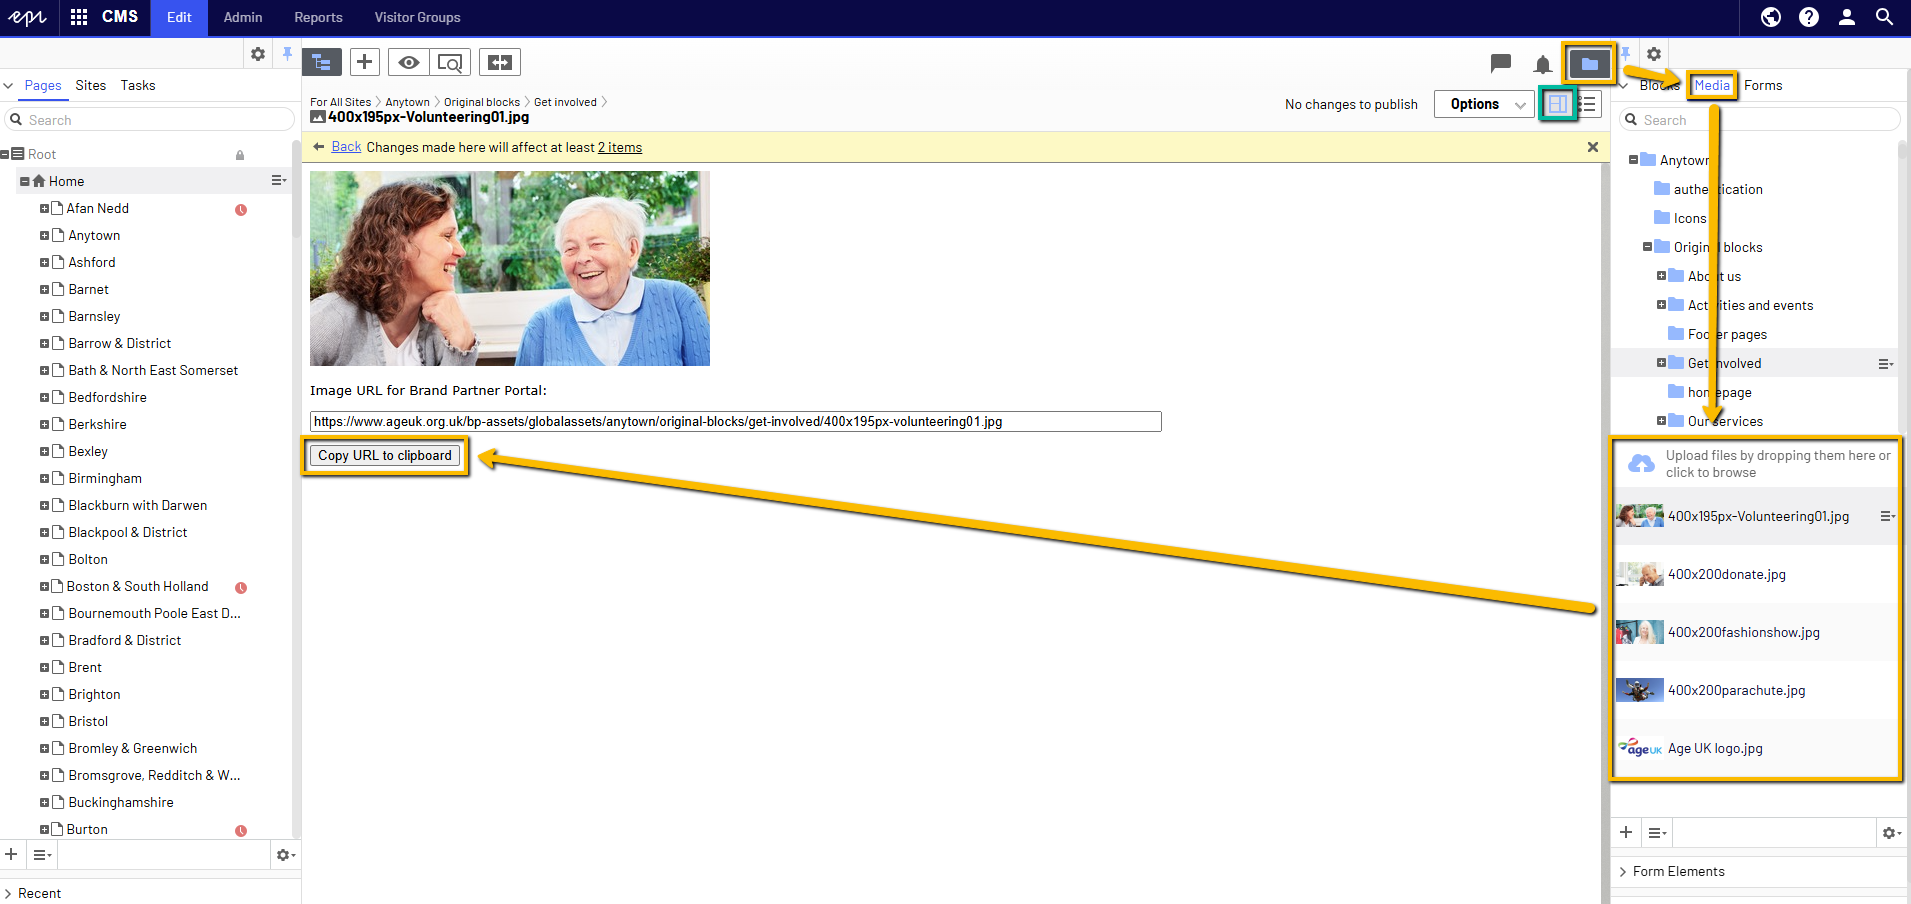The width and height of the screenshot is (1911, 904).
Task: Open the Options dropdown
Action: (x=1484, y=104)
